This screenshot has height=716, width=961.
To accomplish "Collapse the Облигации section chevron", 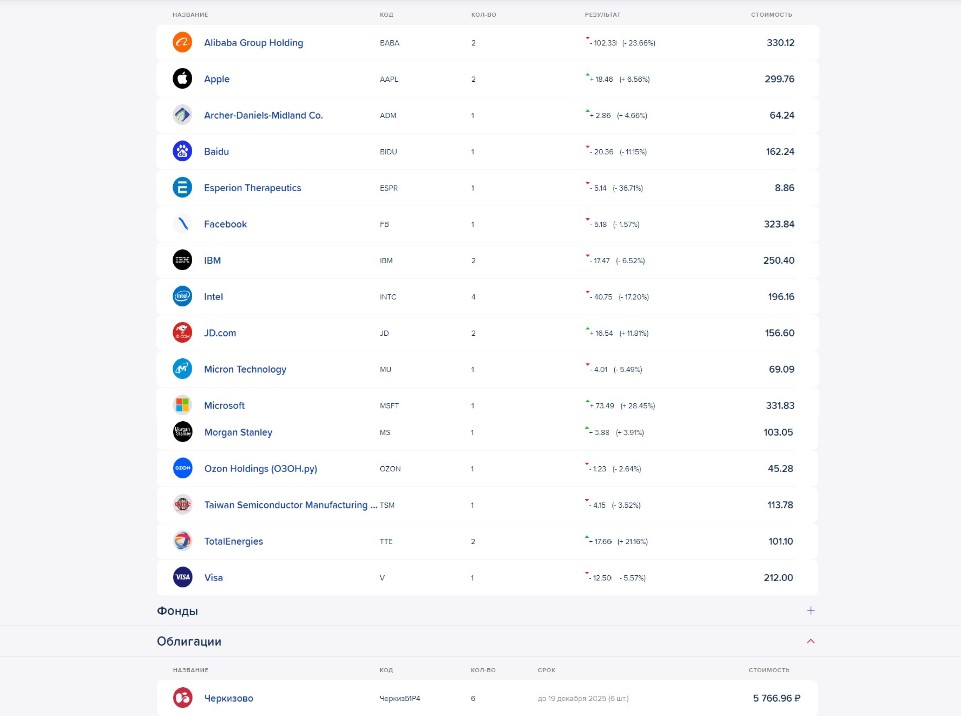I will (810, 641).
